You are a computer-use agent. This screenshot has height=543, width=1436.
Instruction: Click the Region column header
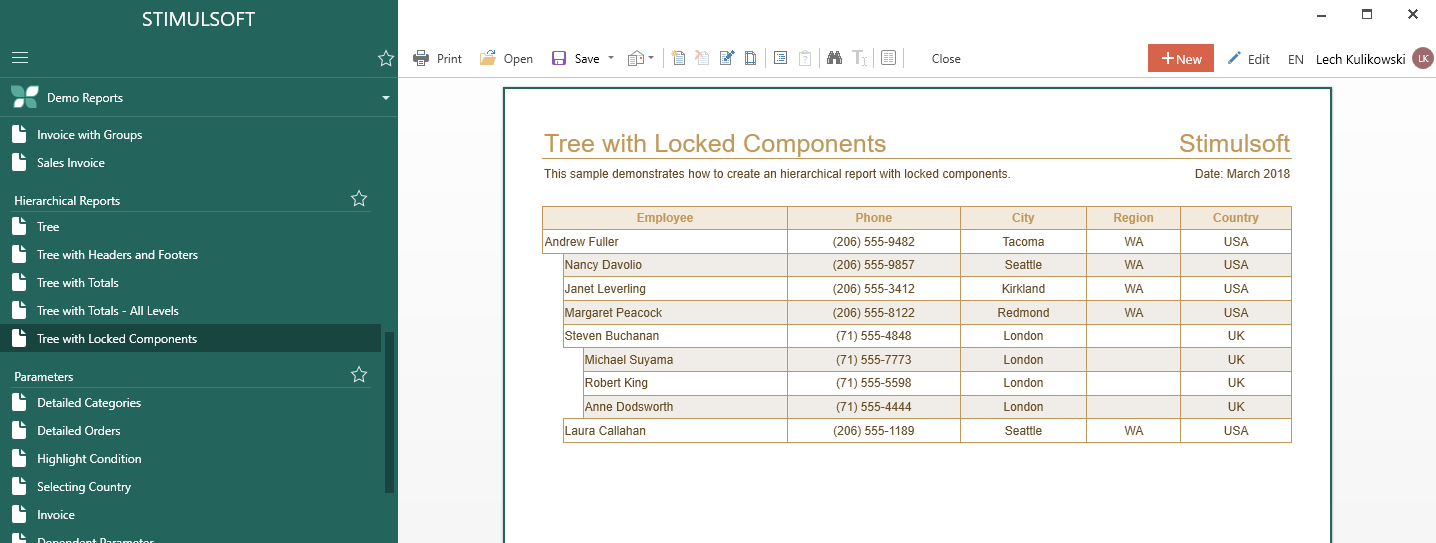1133,218
